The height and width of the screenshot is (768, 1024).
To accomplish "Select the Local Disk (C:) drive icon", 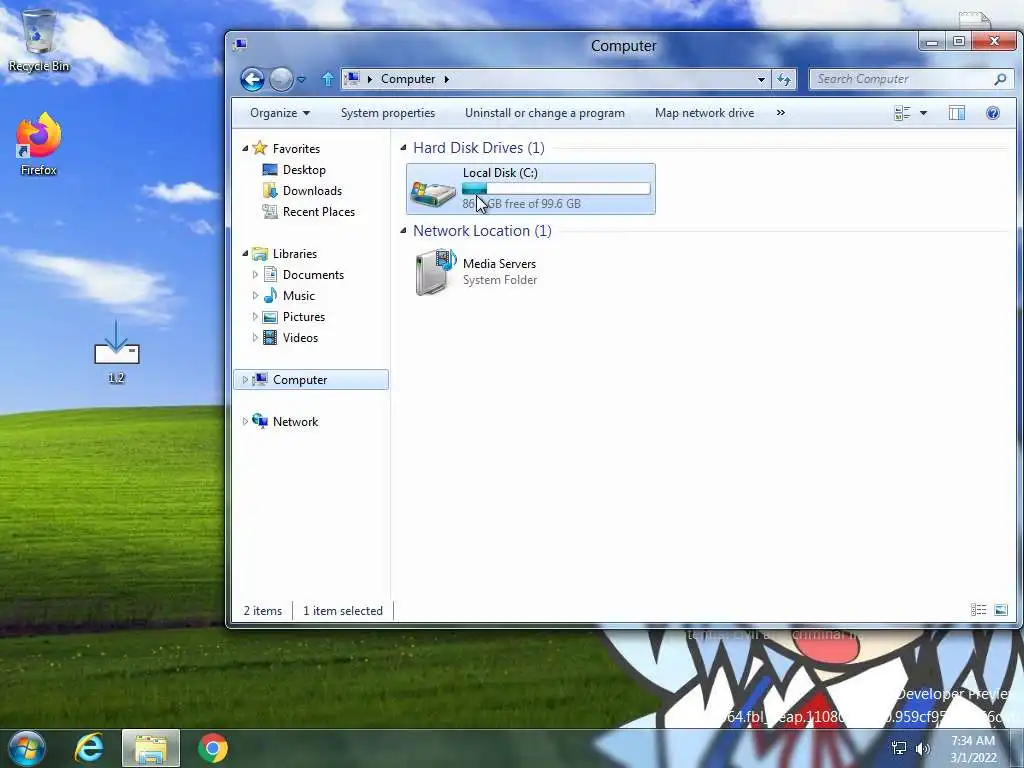I will click(x=433, y=193).
